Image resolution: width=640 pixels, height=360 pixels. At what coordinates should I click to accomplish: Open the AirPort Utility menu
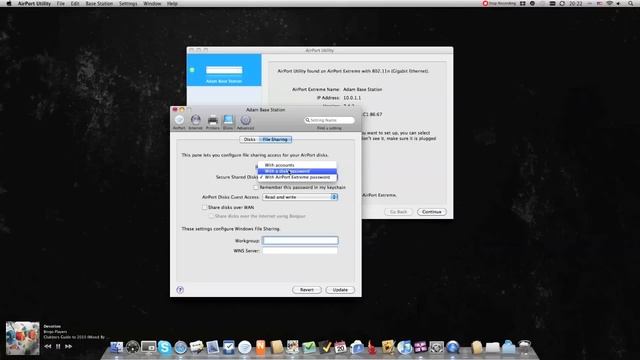34,3
